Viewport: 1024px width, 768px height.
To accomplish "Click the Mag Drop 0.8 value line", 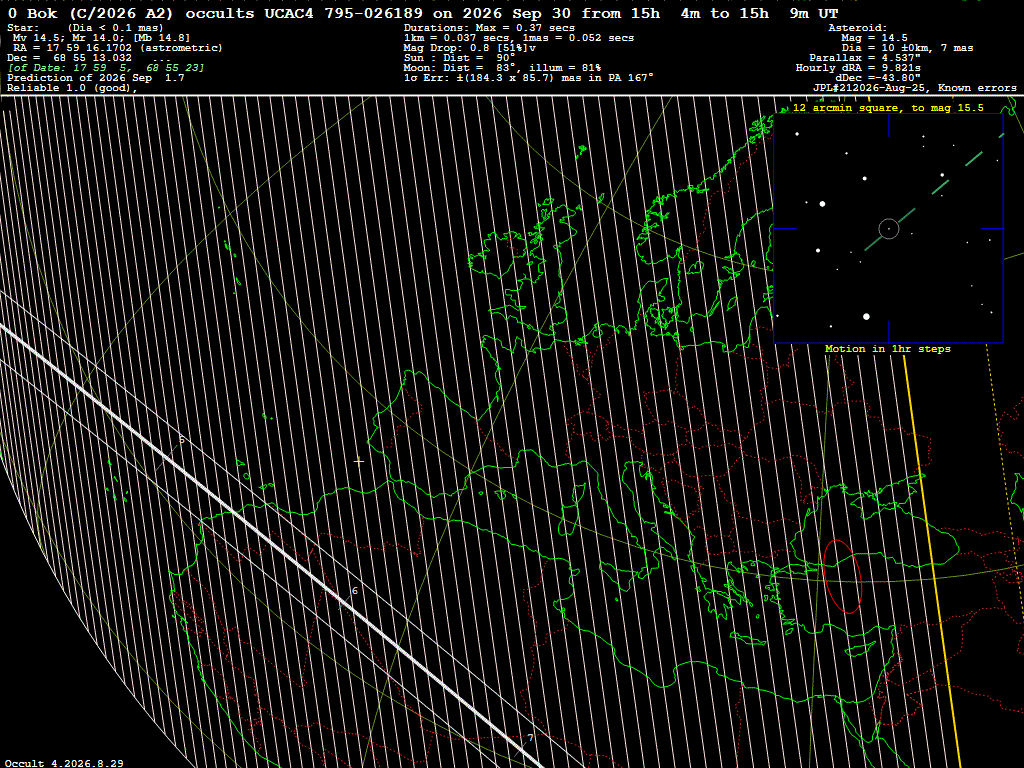I will (x=470, y=48).
